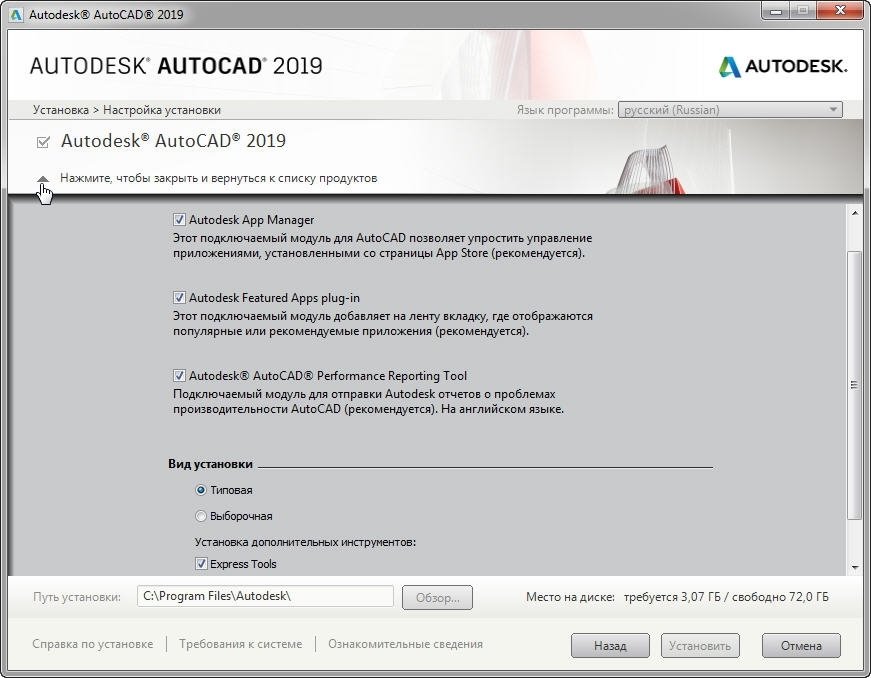Click 'Нажмите, чтобы закрыть и вернуться' text
Viewport: 871px width, 678px height.
click(x=218, y=178)
